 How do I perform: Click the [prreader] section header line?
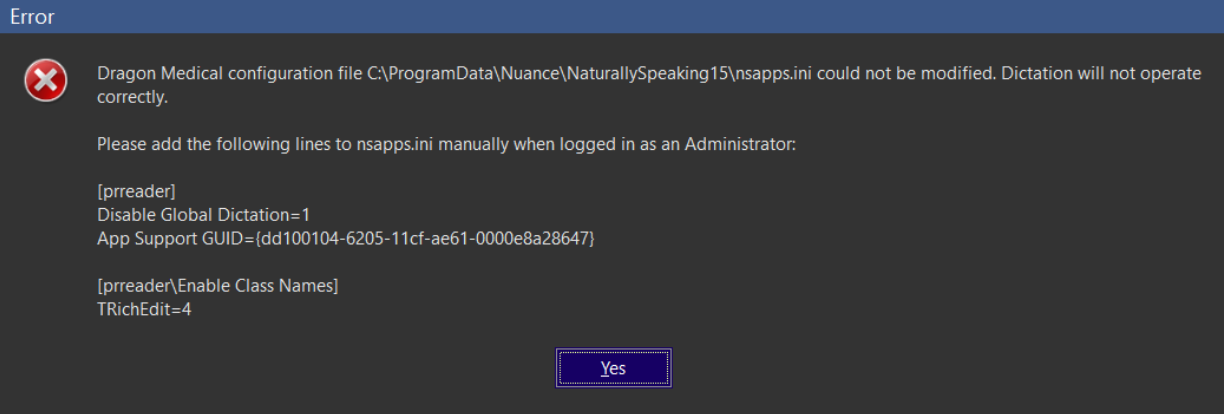pyautogui.click(x=136, y=191)
